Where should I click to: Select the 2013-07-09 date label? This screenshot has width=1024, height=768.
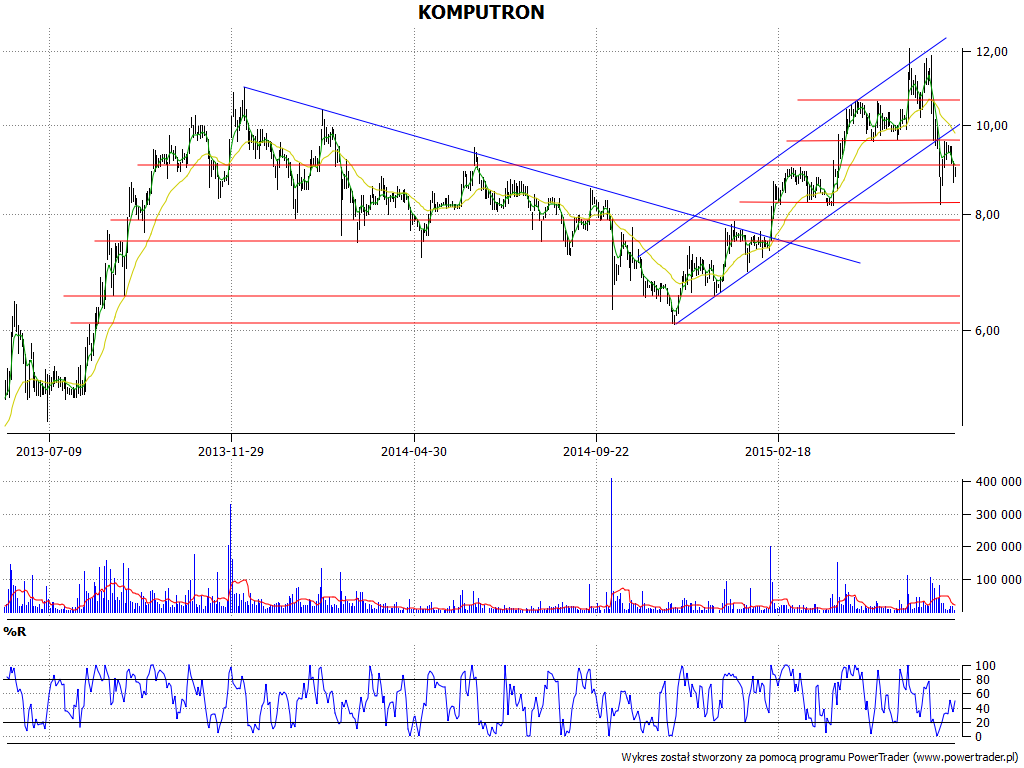(49, 451)
